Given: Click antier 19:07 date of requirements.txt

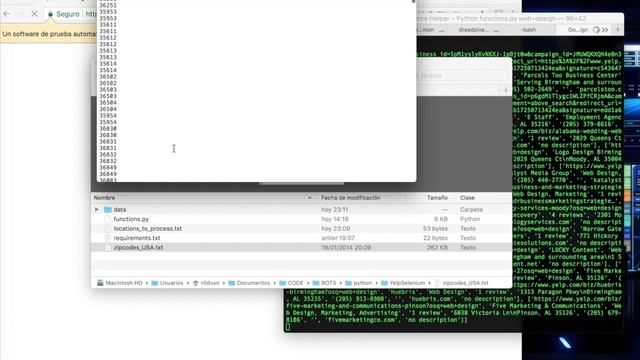Looking at the screenshot, I should click(x=338, y=238).
